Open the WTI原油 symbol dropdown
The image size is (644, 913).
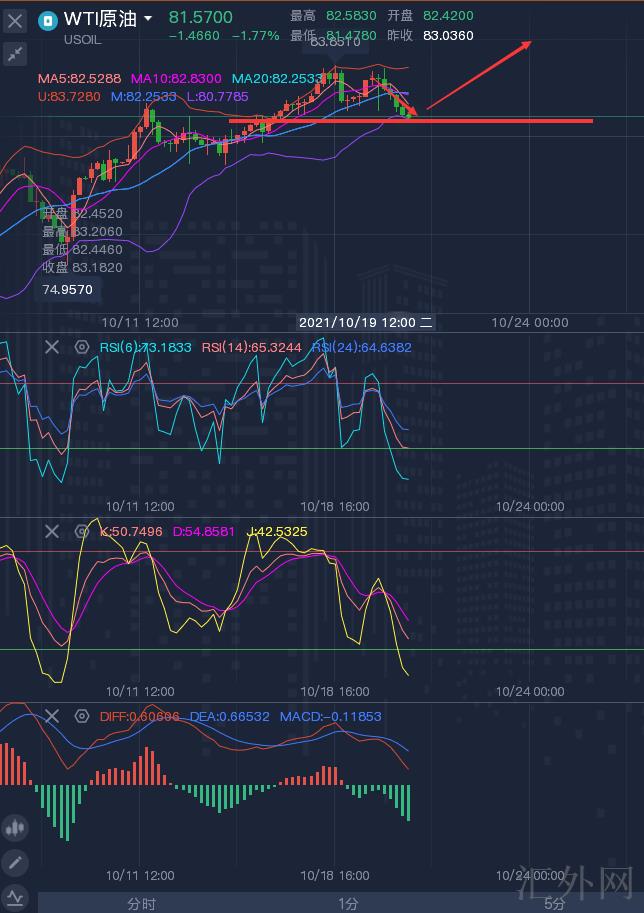[148, 19]
